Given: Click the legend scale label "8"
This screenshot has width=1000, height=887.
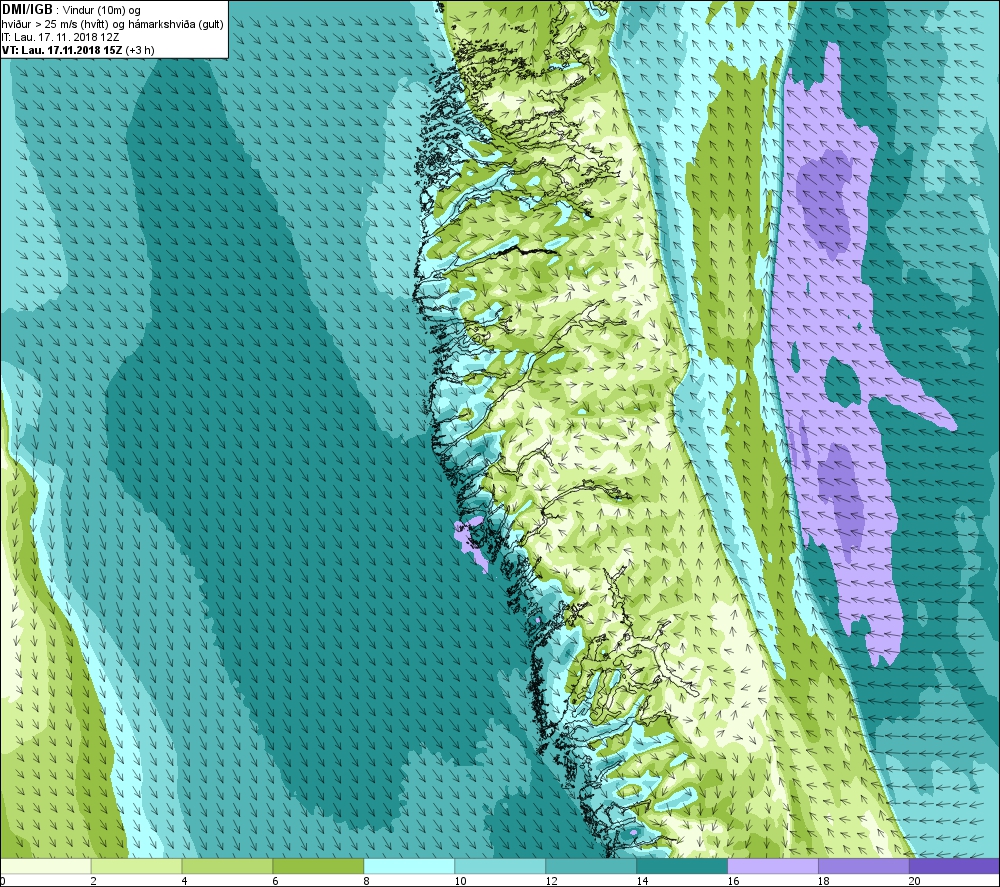Looking at the screenshot, I should click(367, 881).
